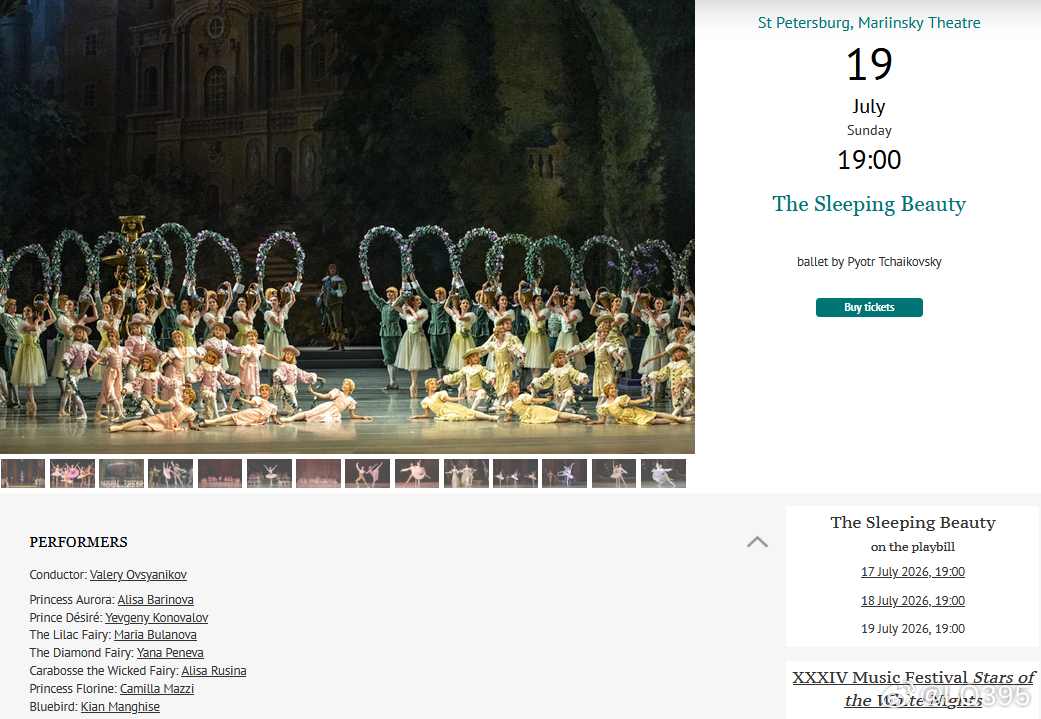
Task: Open the Alisa Barinova performer link
Action: point(155,599)
